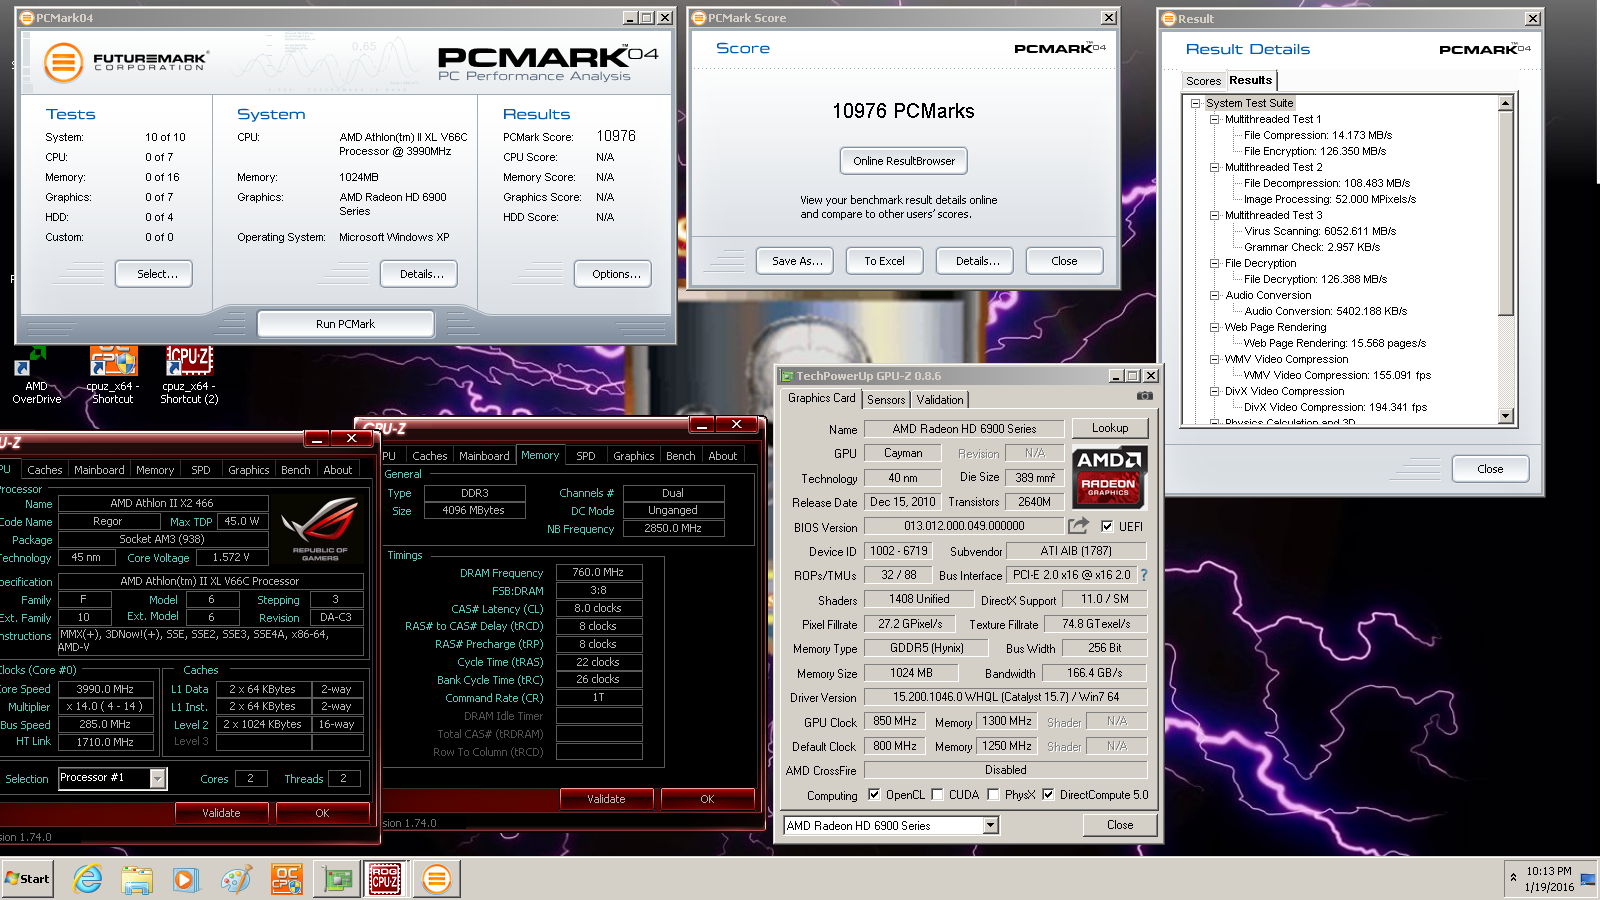
Task: Click the Futuremark orange logo in PCMark04
Action: click(63, 63)
